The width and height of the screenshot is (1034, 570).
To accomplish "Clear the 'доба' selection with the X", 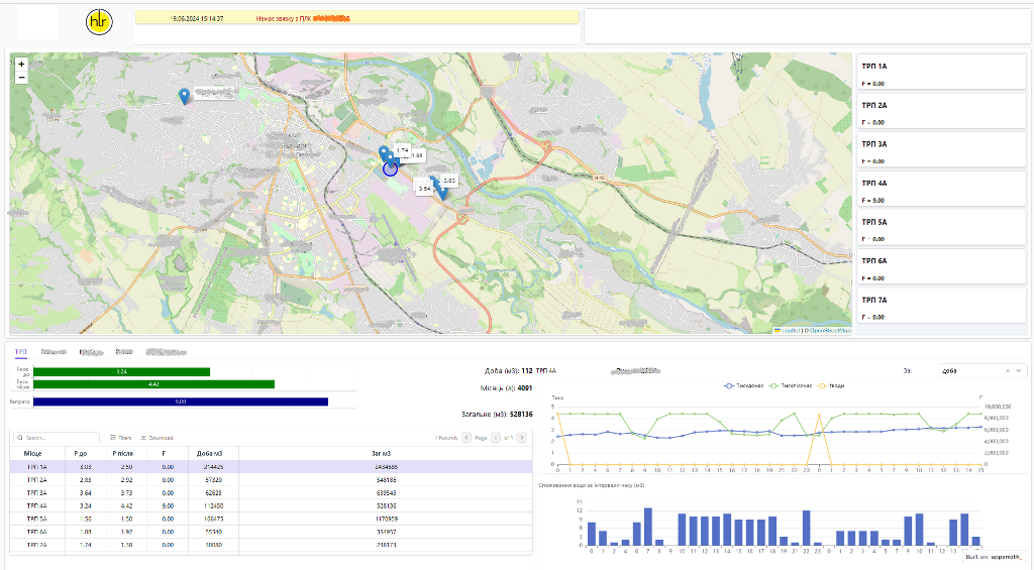I will [x=1007, y=371].
